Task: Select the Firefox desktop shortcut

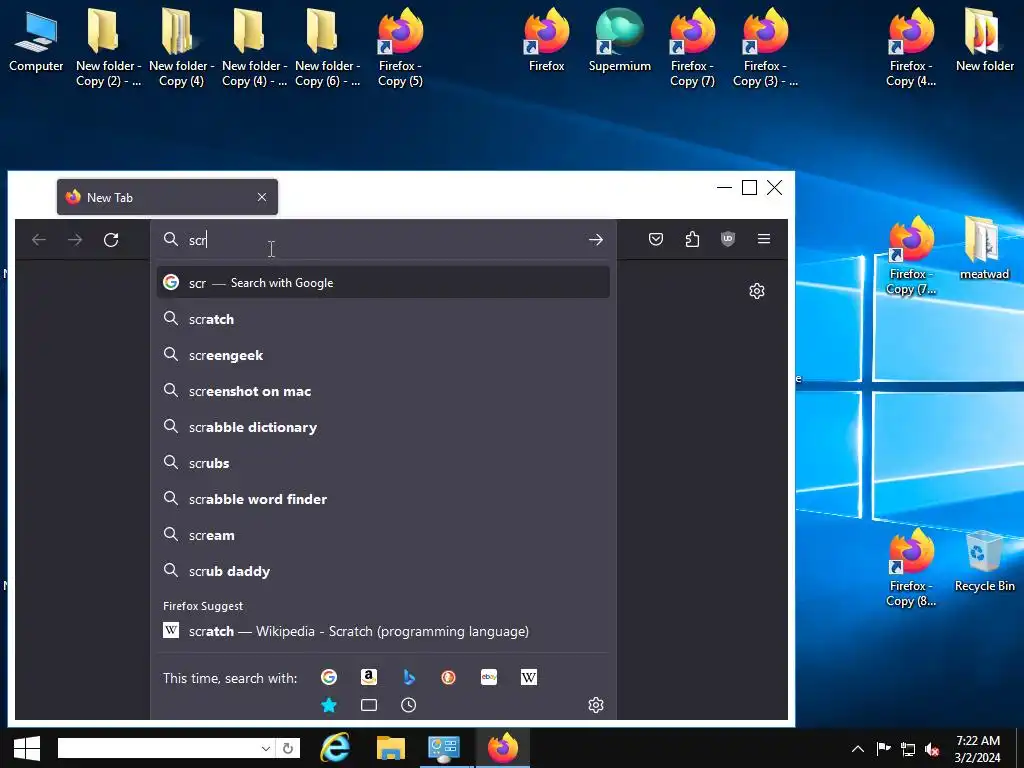Action: [x=547, y=40]
